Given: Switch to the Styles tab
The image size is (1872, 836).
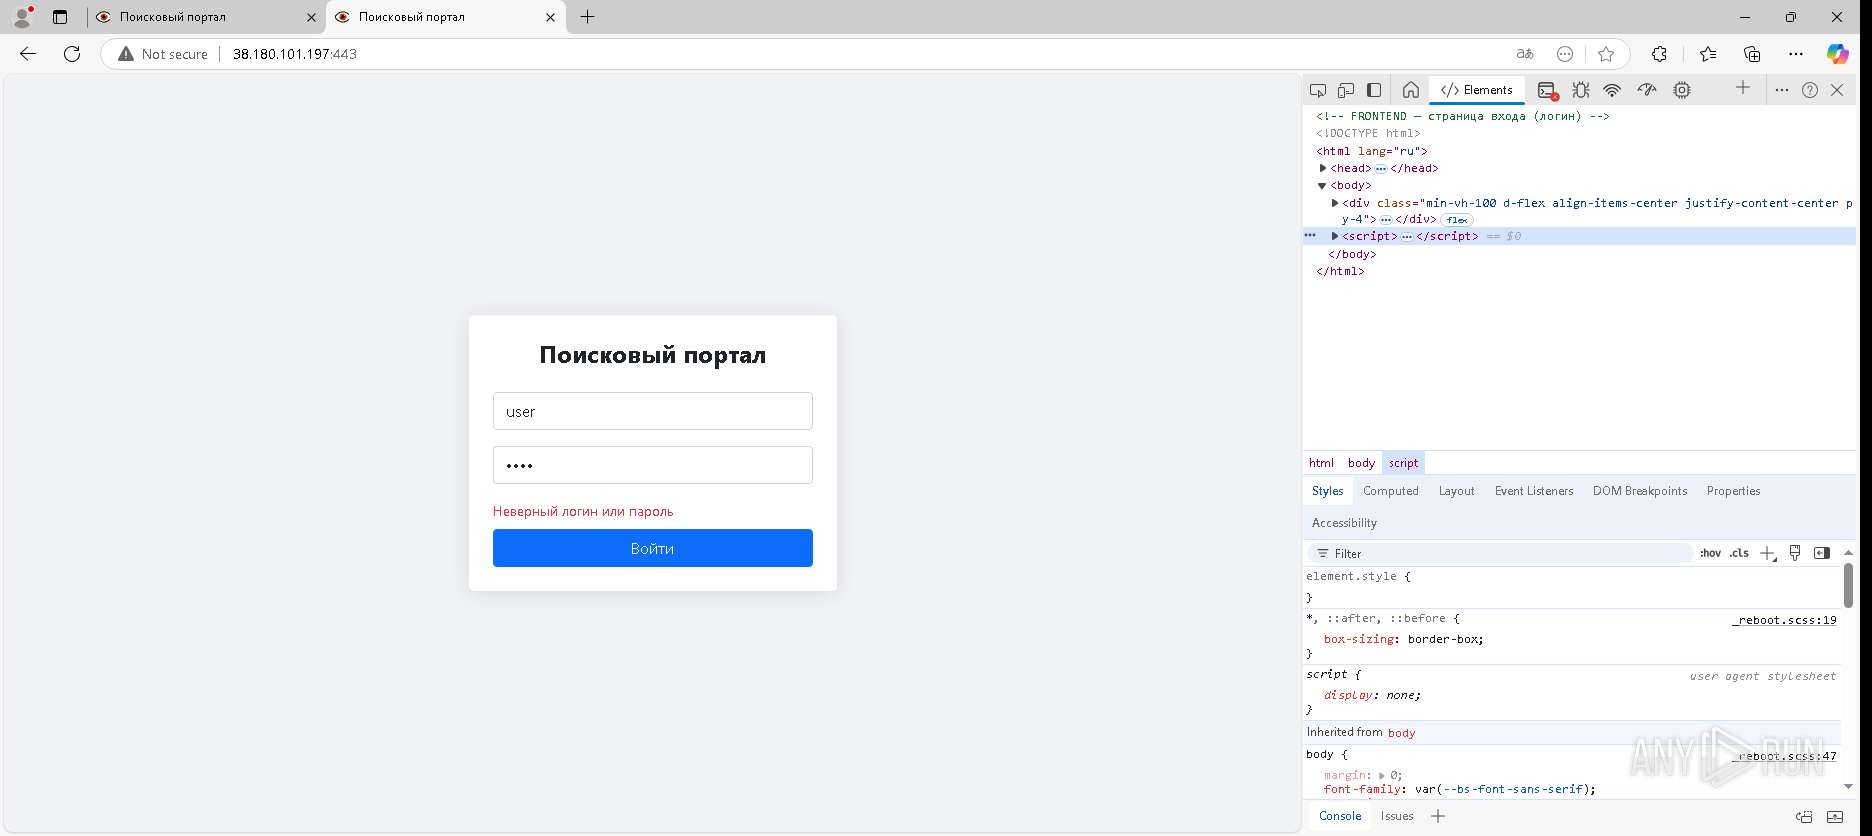Looking at the screenshot, I should pos(1327,491).
